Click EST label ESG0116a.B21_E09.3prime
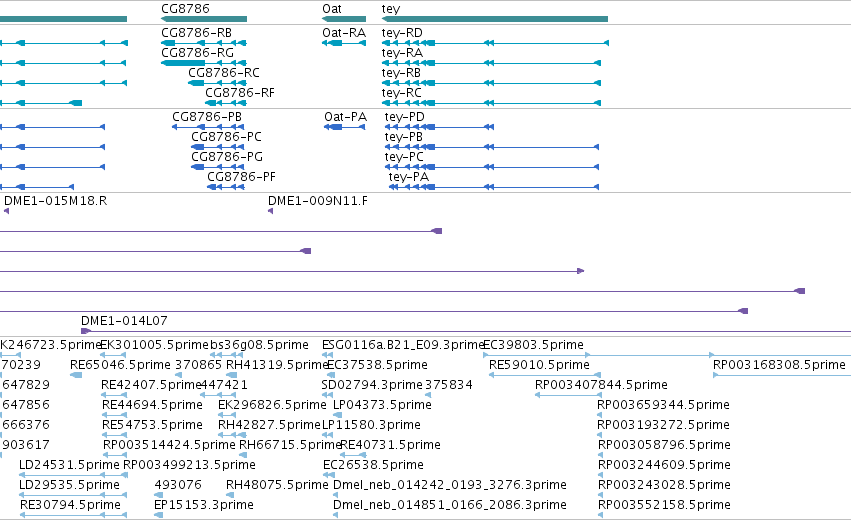The image size is (851, 520). [x=402, y=345]
